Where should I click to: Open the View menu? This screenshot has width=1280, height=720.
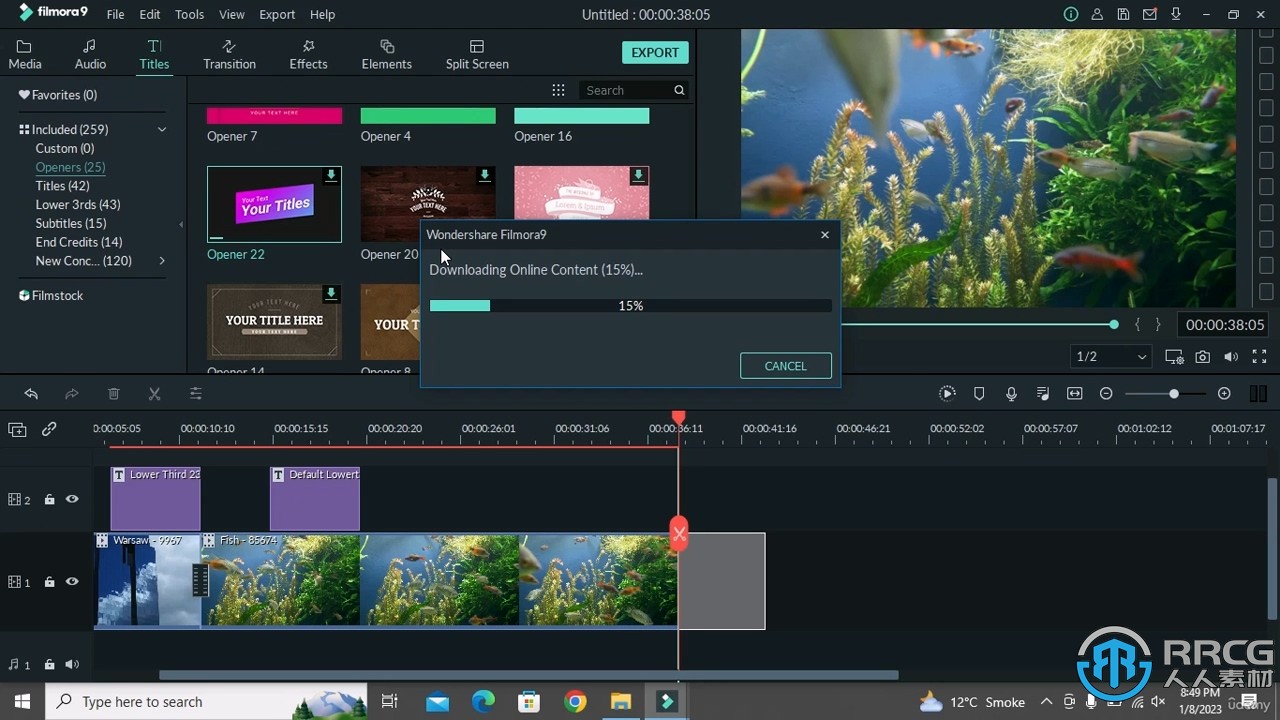(232, 15)
